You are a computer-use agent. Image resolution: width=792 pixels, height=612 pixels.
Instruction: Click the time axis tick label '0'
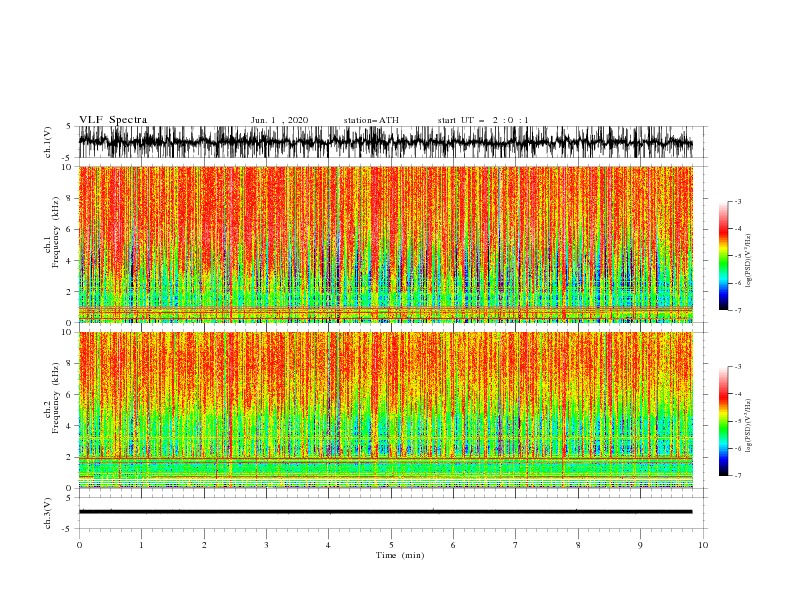(79, 545)
